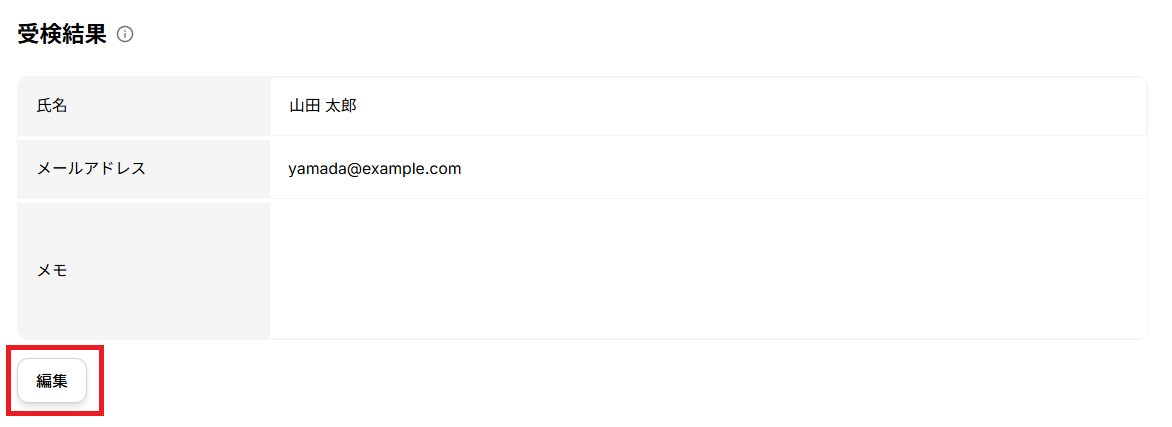Click blank space right of 山田 太郎
Image resolution: width=1172 pixels, height=427 pixels.
pos(750,105)
